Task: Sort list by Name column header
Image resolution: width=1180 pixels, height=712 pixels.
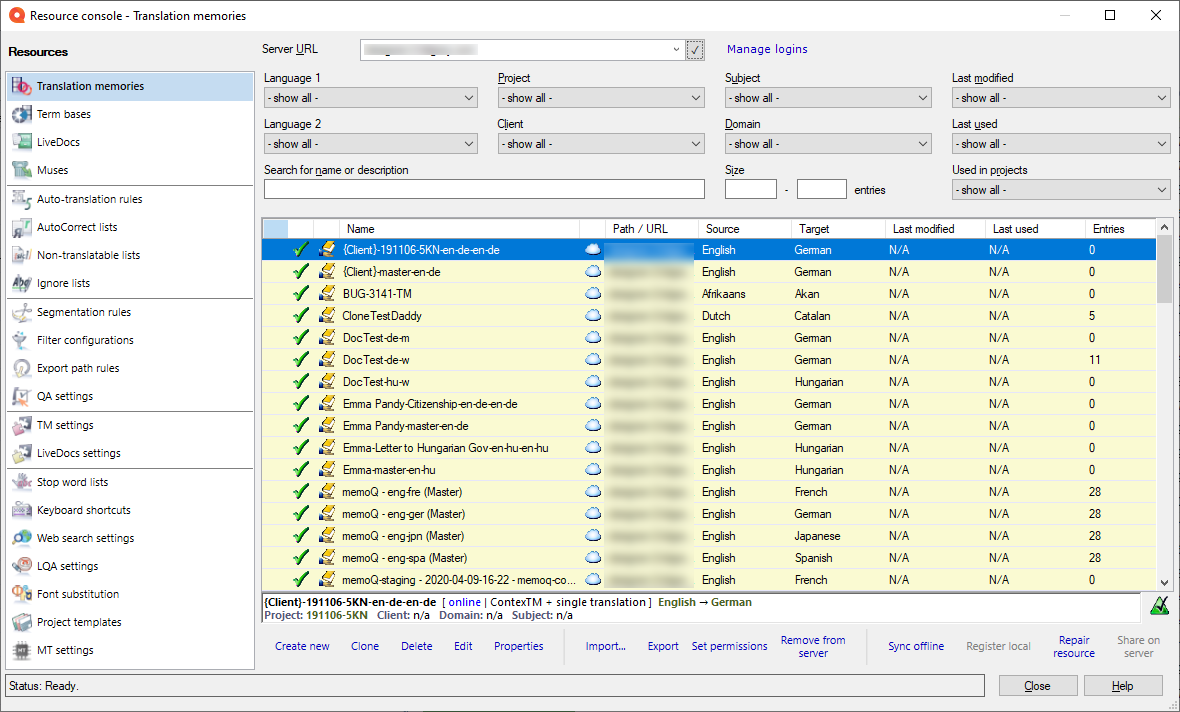Action: (459, 229)
